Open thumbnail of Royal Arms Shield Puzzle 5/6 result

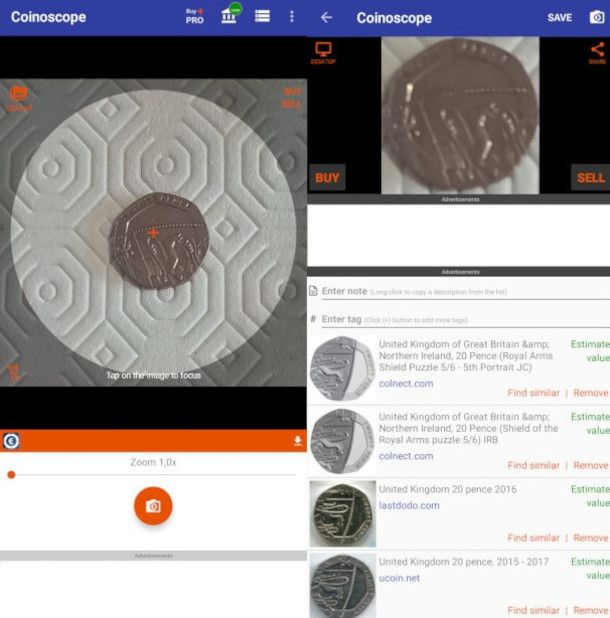[x=342, y=369]
